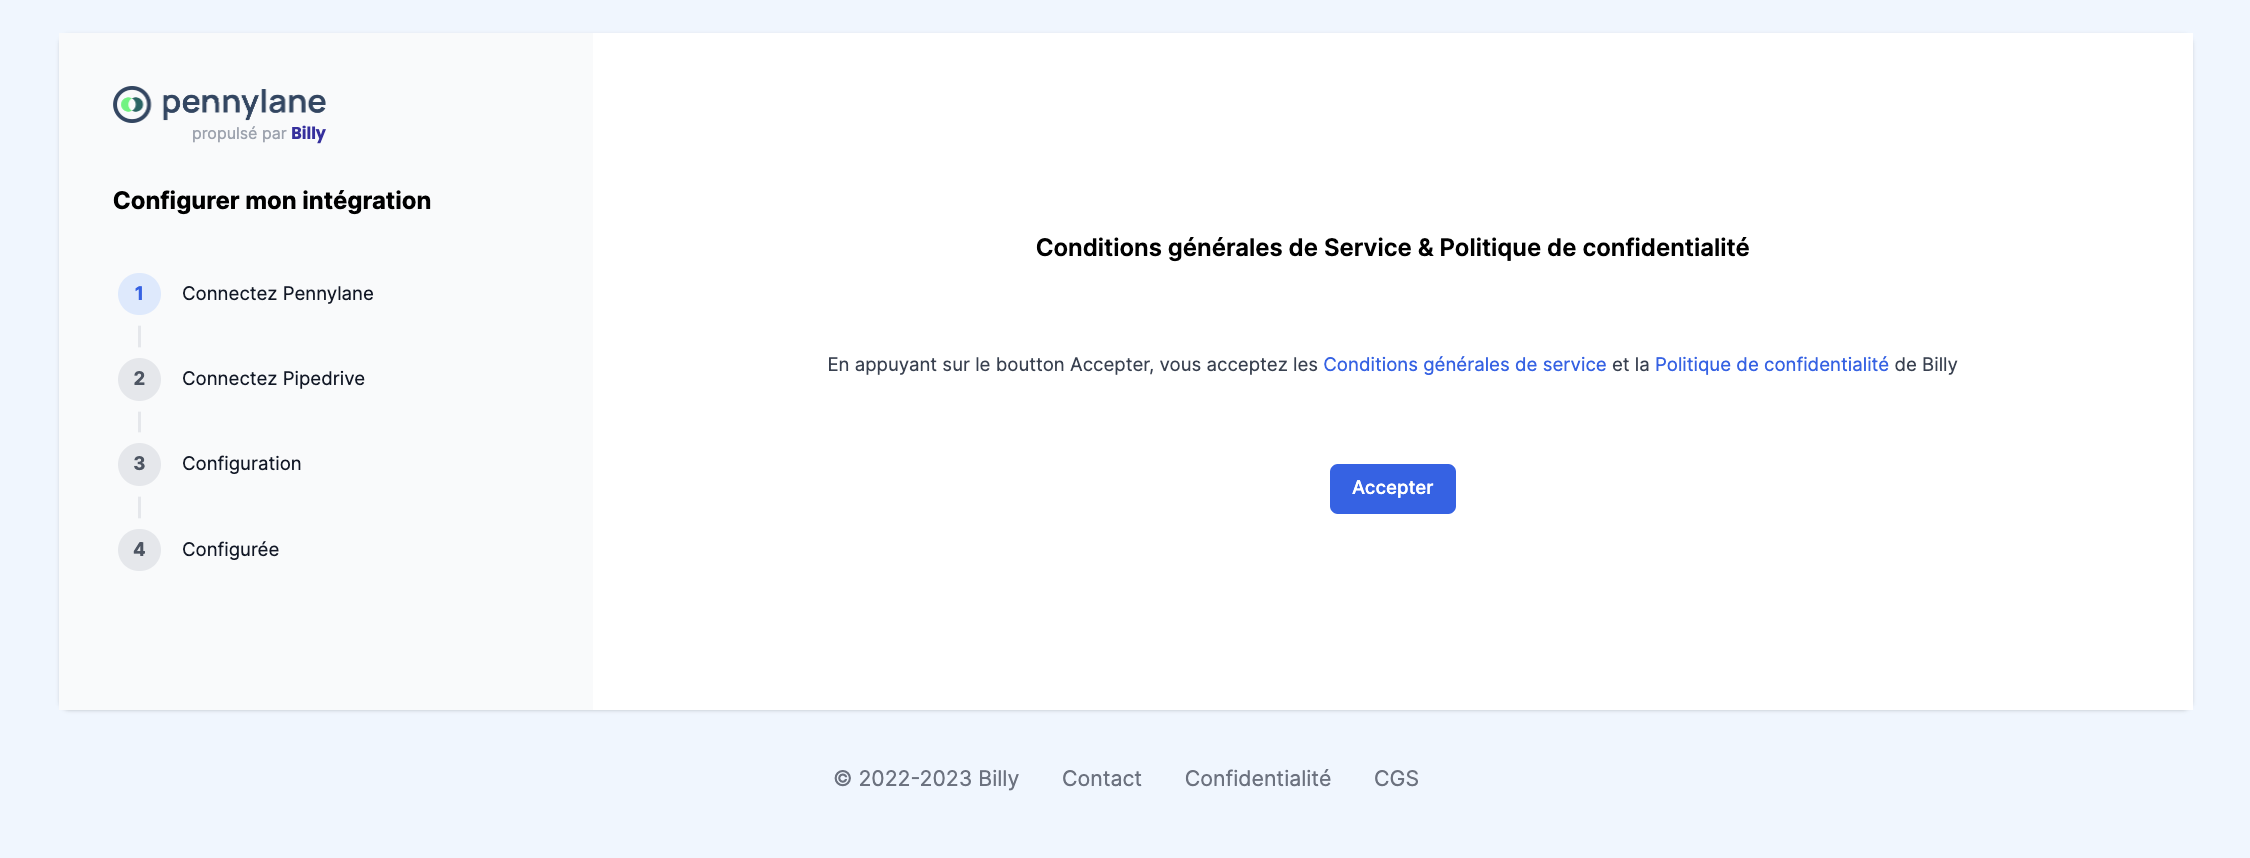Open the Confidentialité footer link
The width and height of the screenshot is (2250, 858).
tap(1257, 779)
